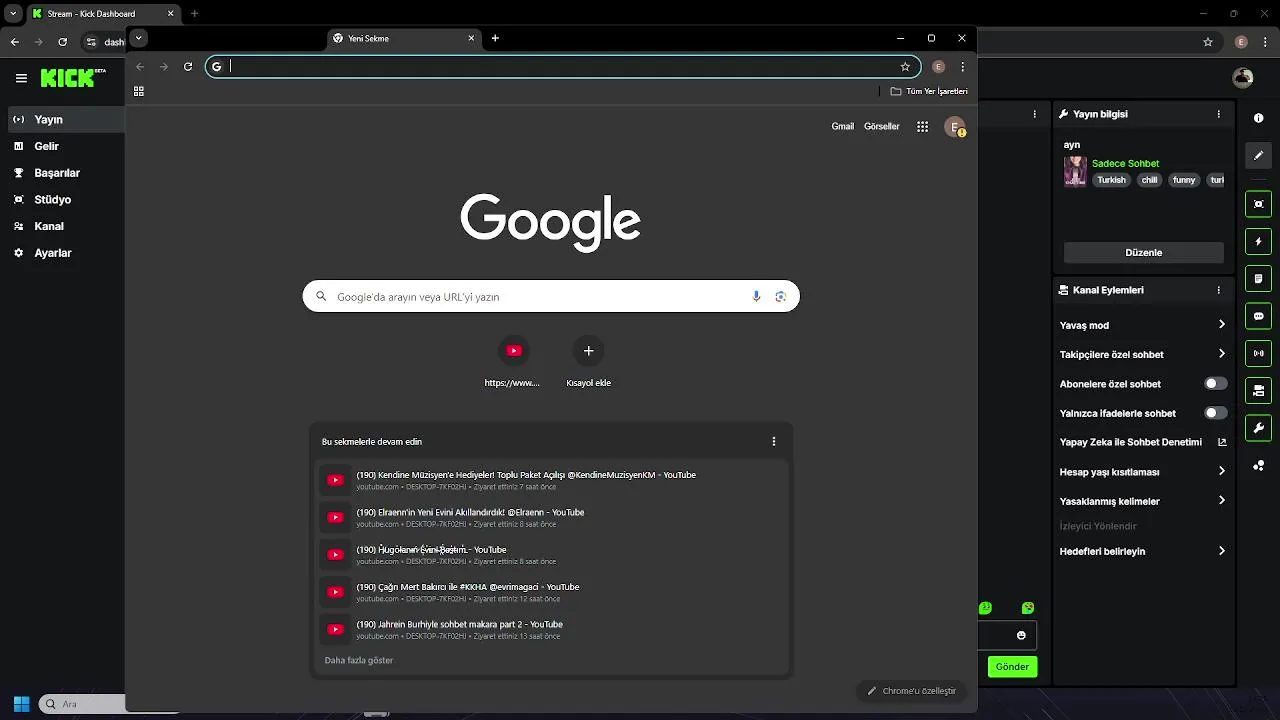Toggle Abonelere özel sohbet switch

(x=1215, y=384)
